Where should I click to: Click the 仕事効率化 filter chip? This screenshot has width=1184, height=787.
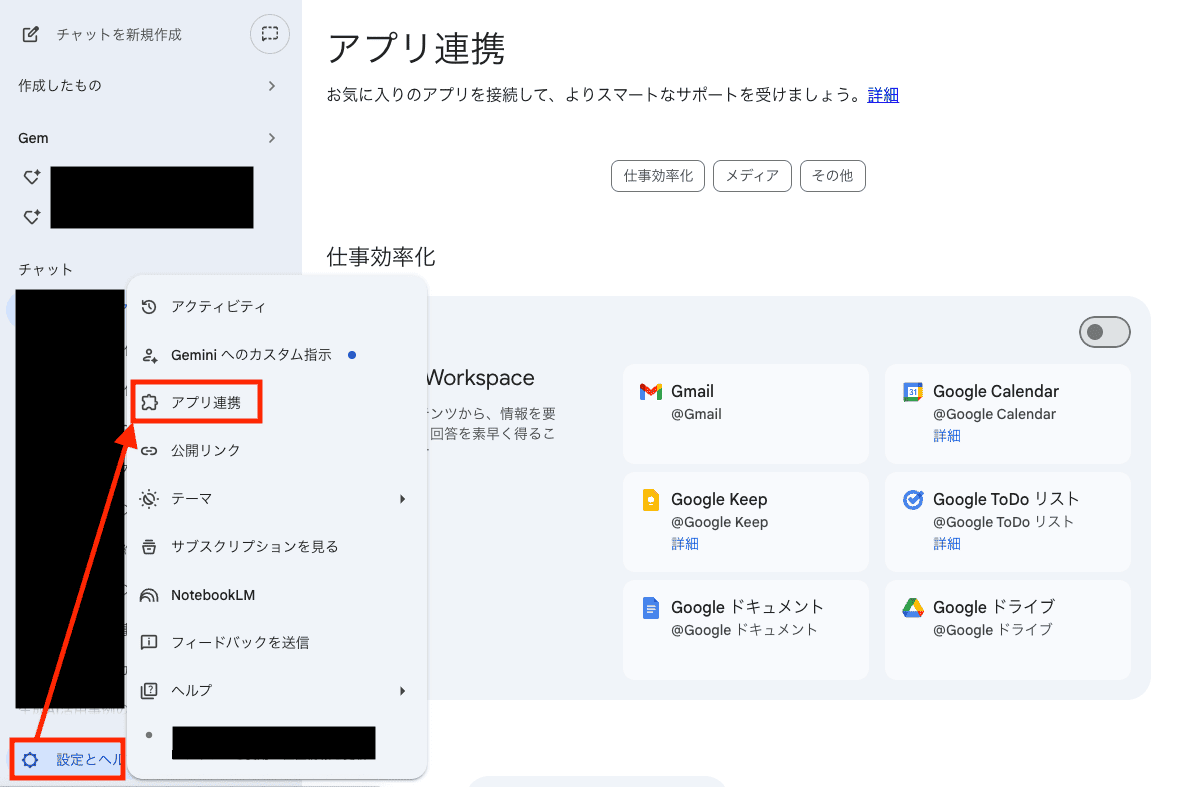tap(658, 176)
